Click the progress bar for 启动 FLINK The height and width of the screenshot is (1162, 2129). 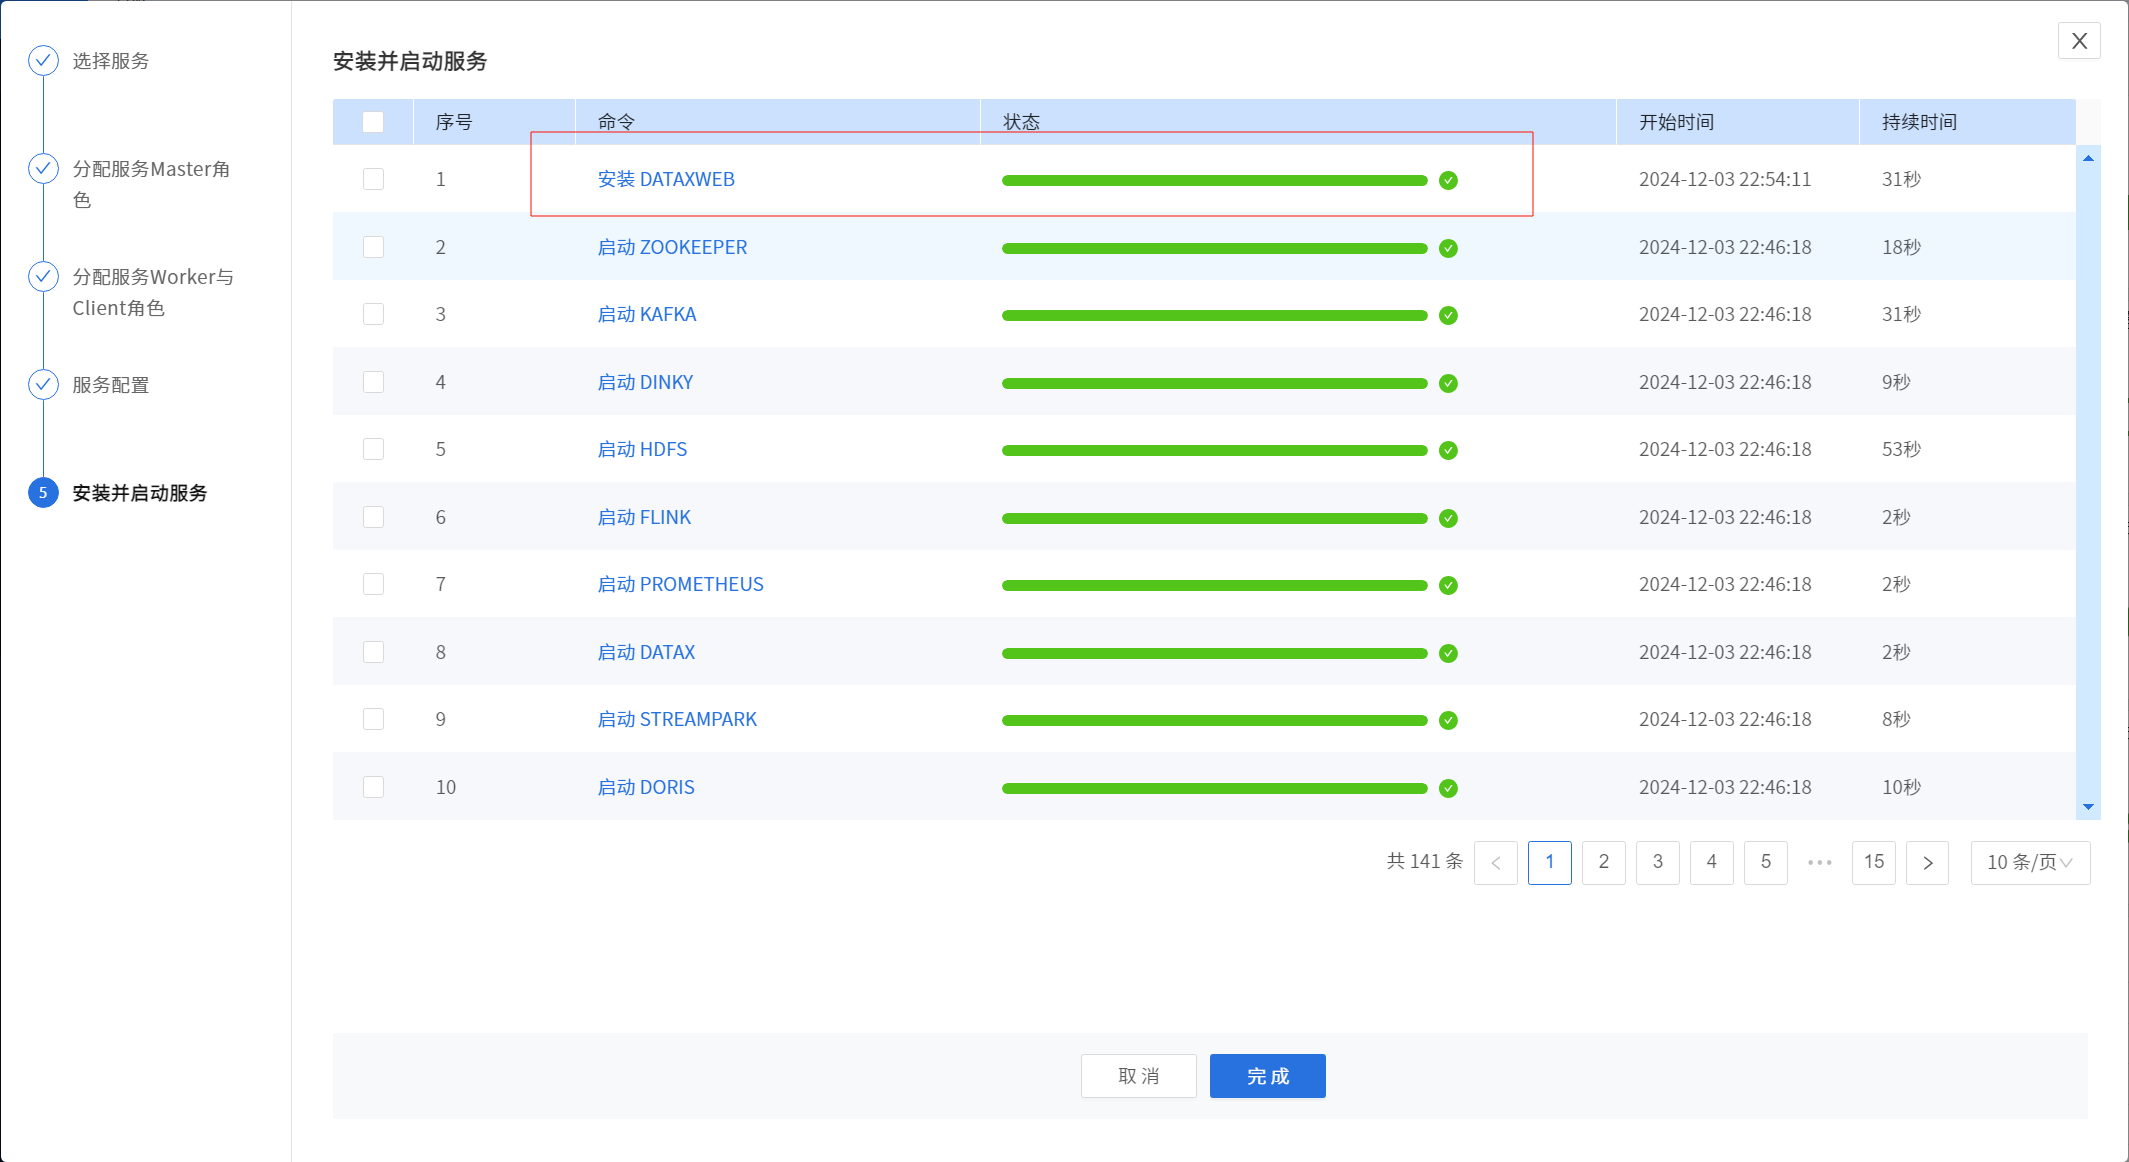1214,518
